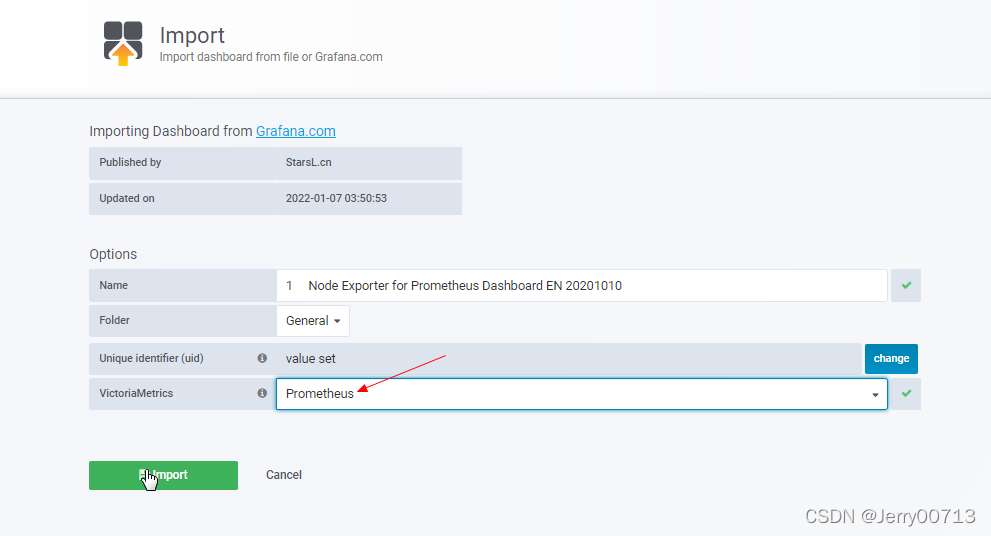Click the '2022-01-07 03:50:53' updated date
Image resolution: width=991 pixels, height=536 pixels.
click(x=336, y=198)
